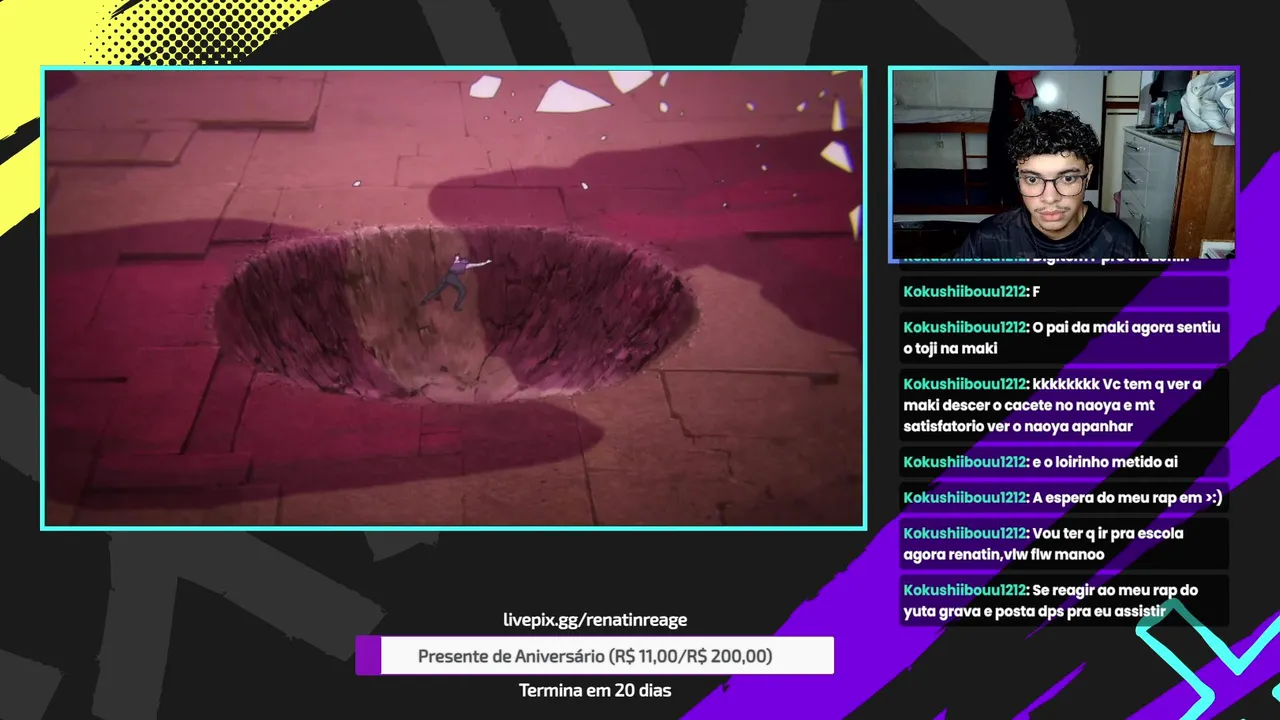Image resolution: width=1280 pixels, height=720 pixels.
Task: Click the 'Termina em 20 dias' text
Action: (595, 690)
